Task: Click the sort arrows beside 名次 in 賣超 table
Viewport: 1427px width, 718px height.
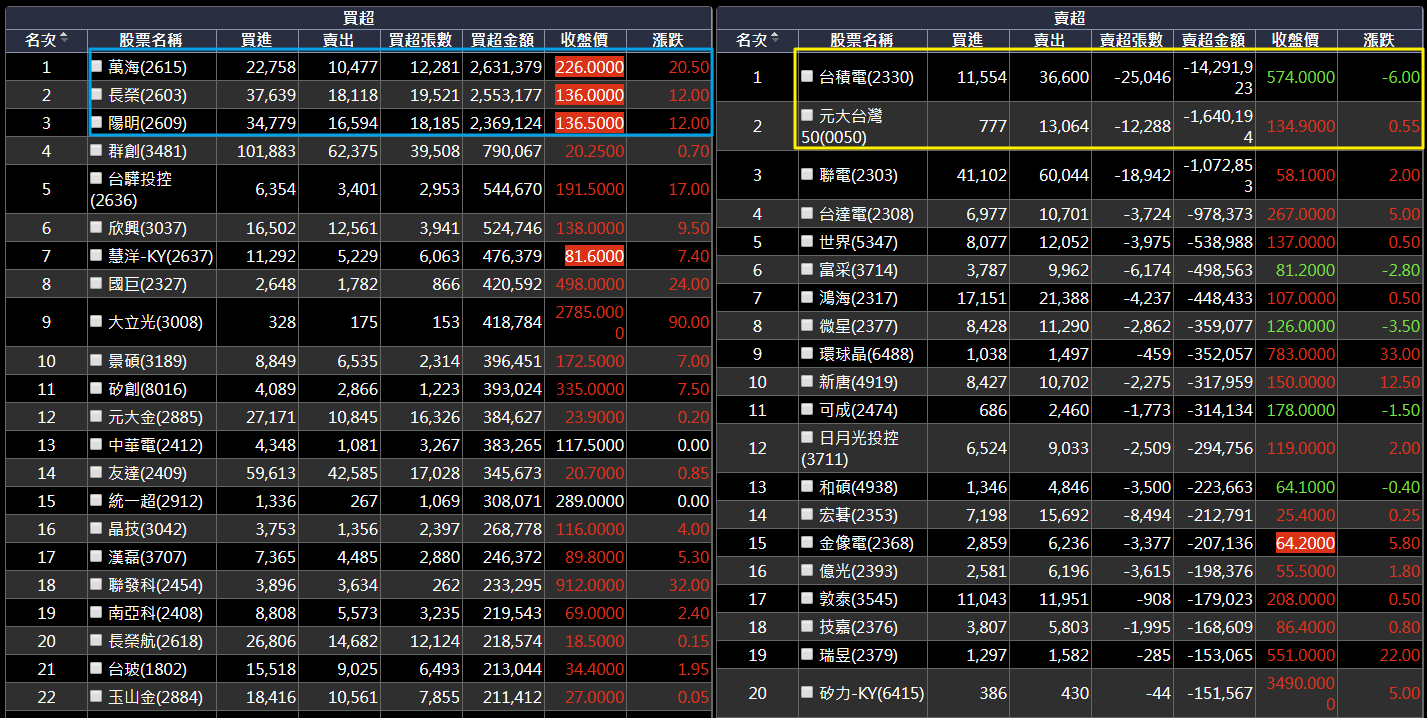Action: 775,39
